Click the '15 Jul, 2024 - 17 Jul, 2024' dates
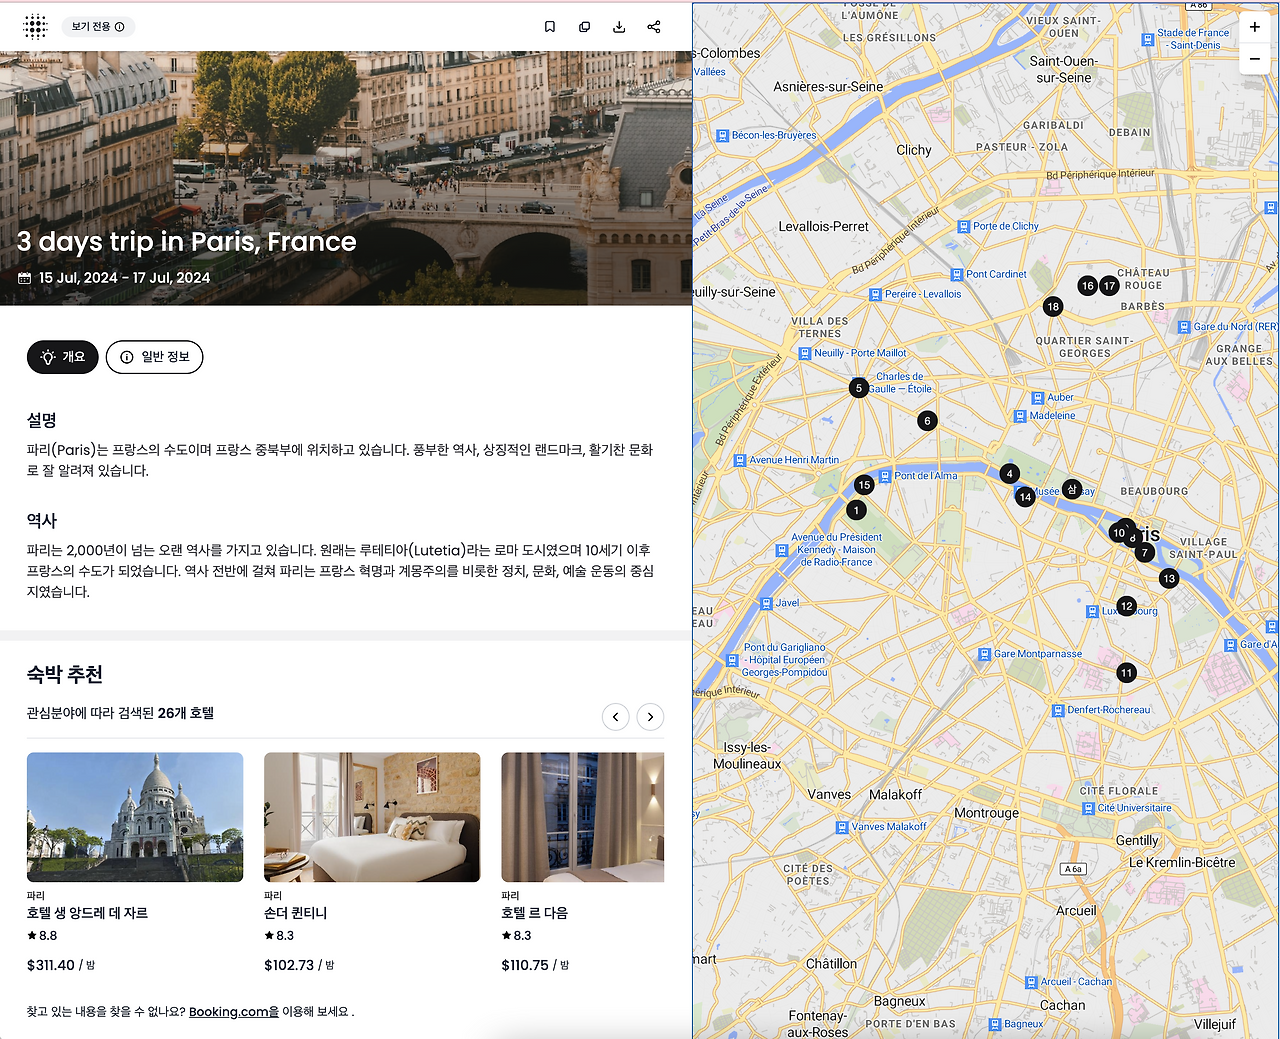Viewport: 1280px width, 1039px height. 125,278
